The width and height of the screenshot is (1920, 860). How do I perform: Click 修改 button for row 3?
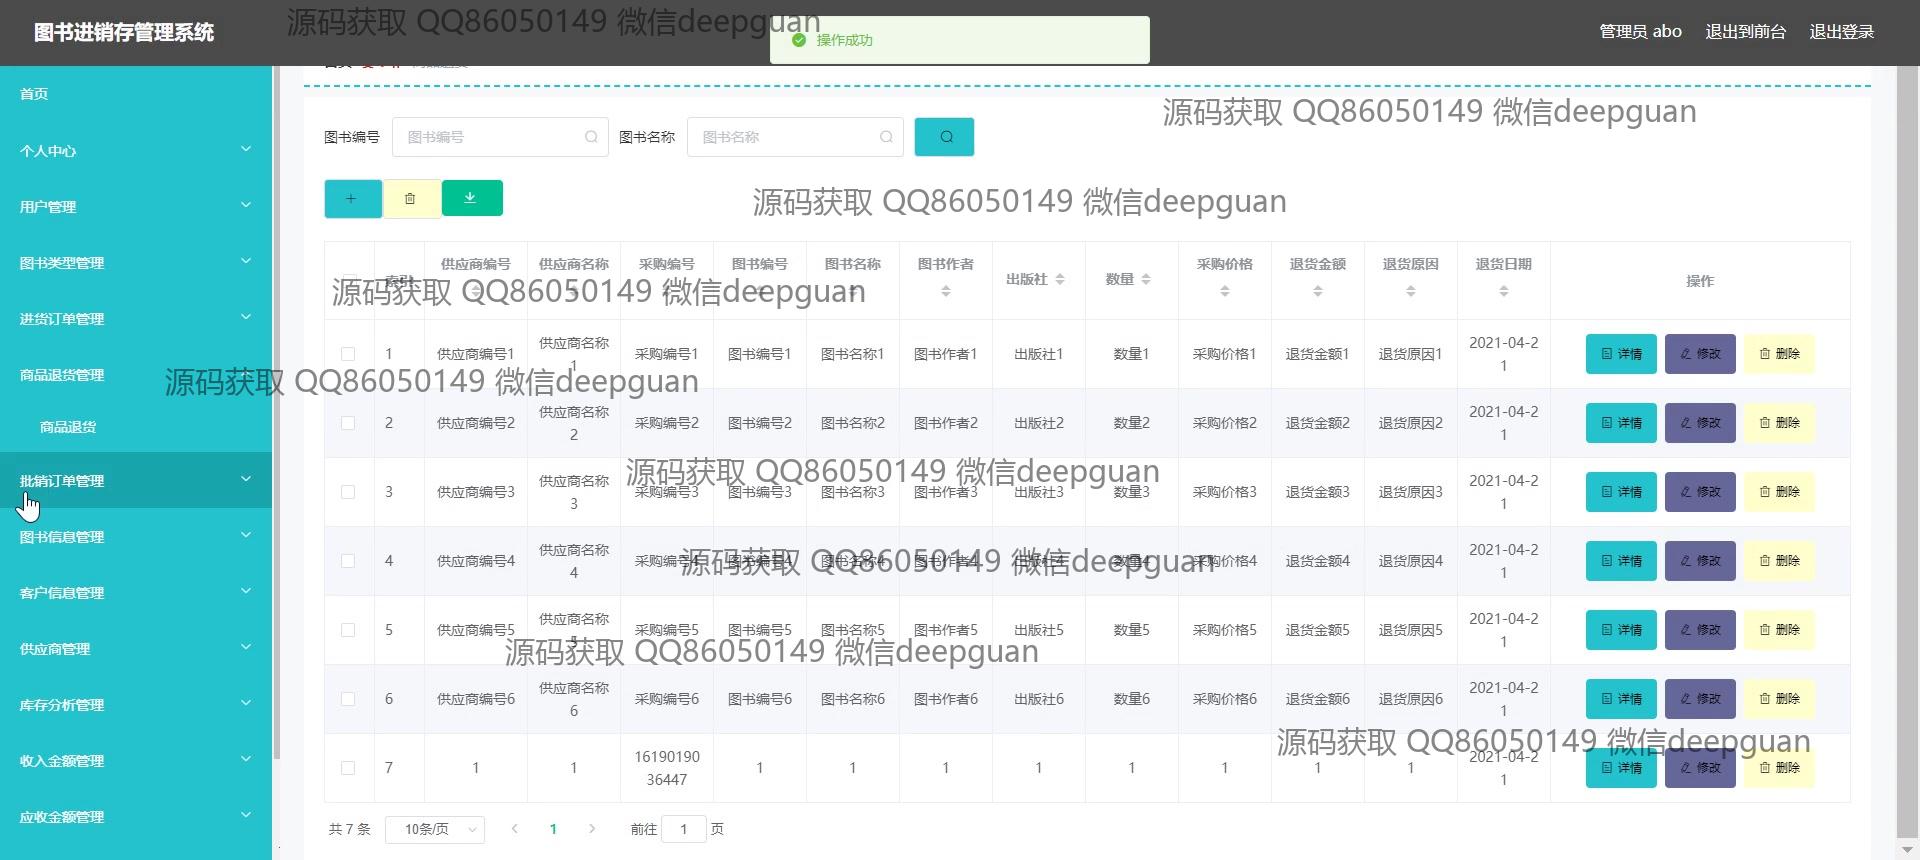1700,492
